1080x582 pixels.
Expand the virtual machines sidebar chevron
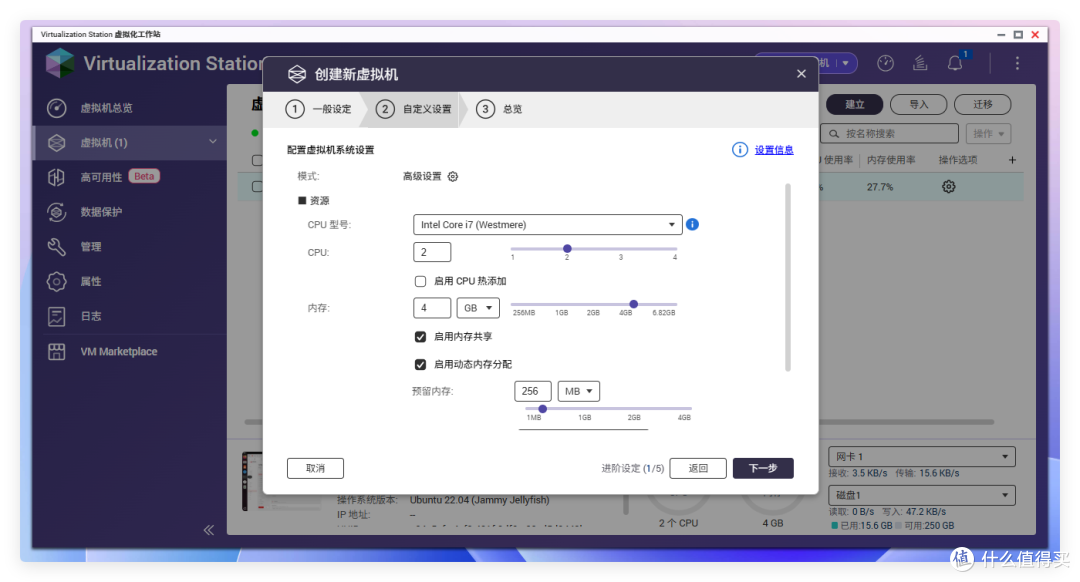tap(213, 142)
